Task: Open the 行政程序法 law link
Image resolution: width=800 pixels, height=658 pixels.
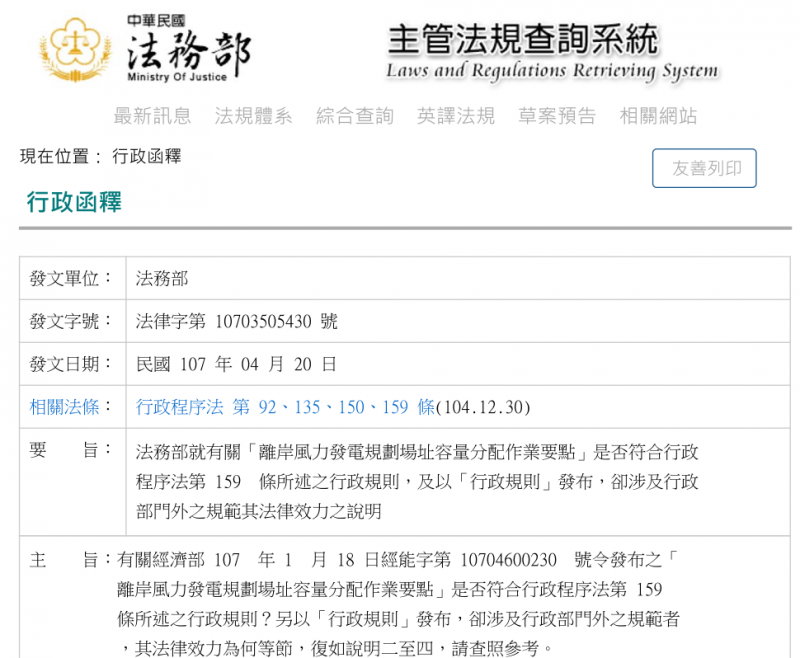Action: point(180,407)
